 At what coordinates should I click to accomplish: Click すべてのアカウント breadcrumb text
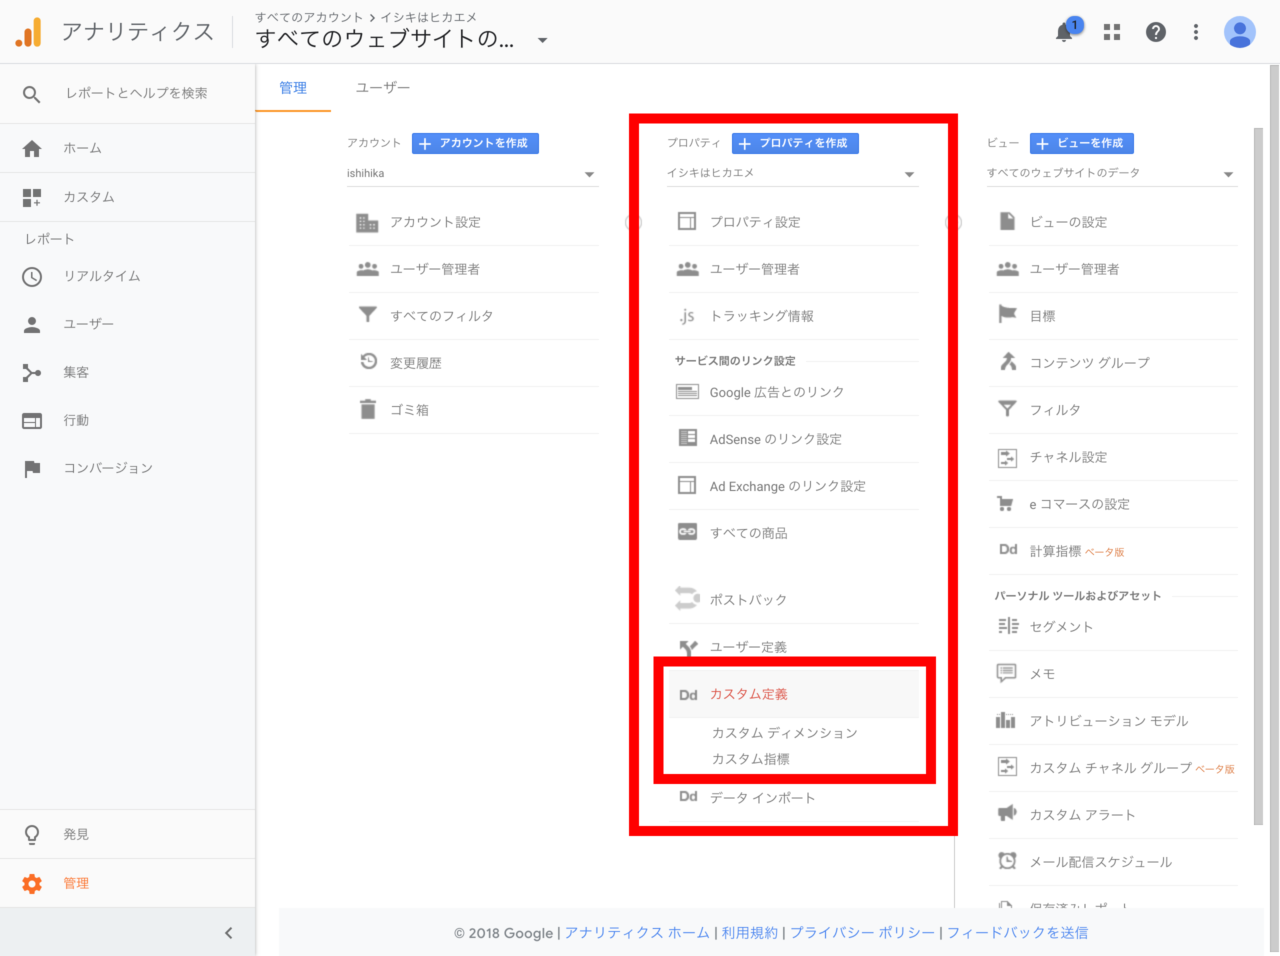pos(309,17)
